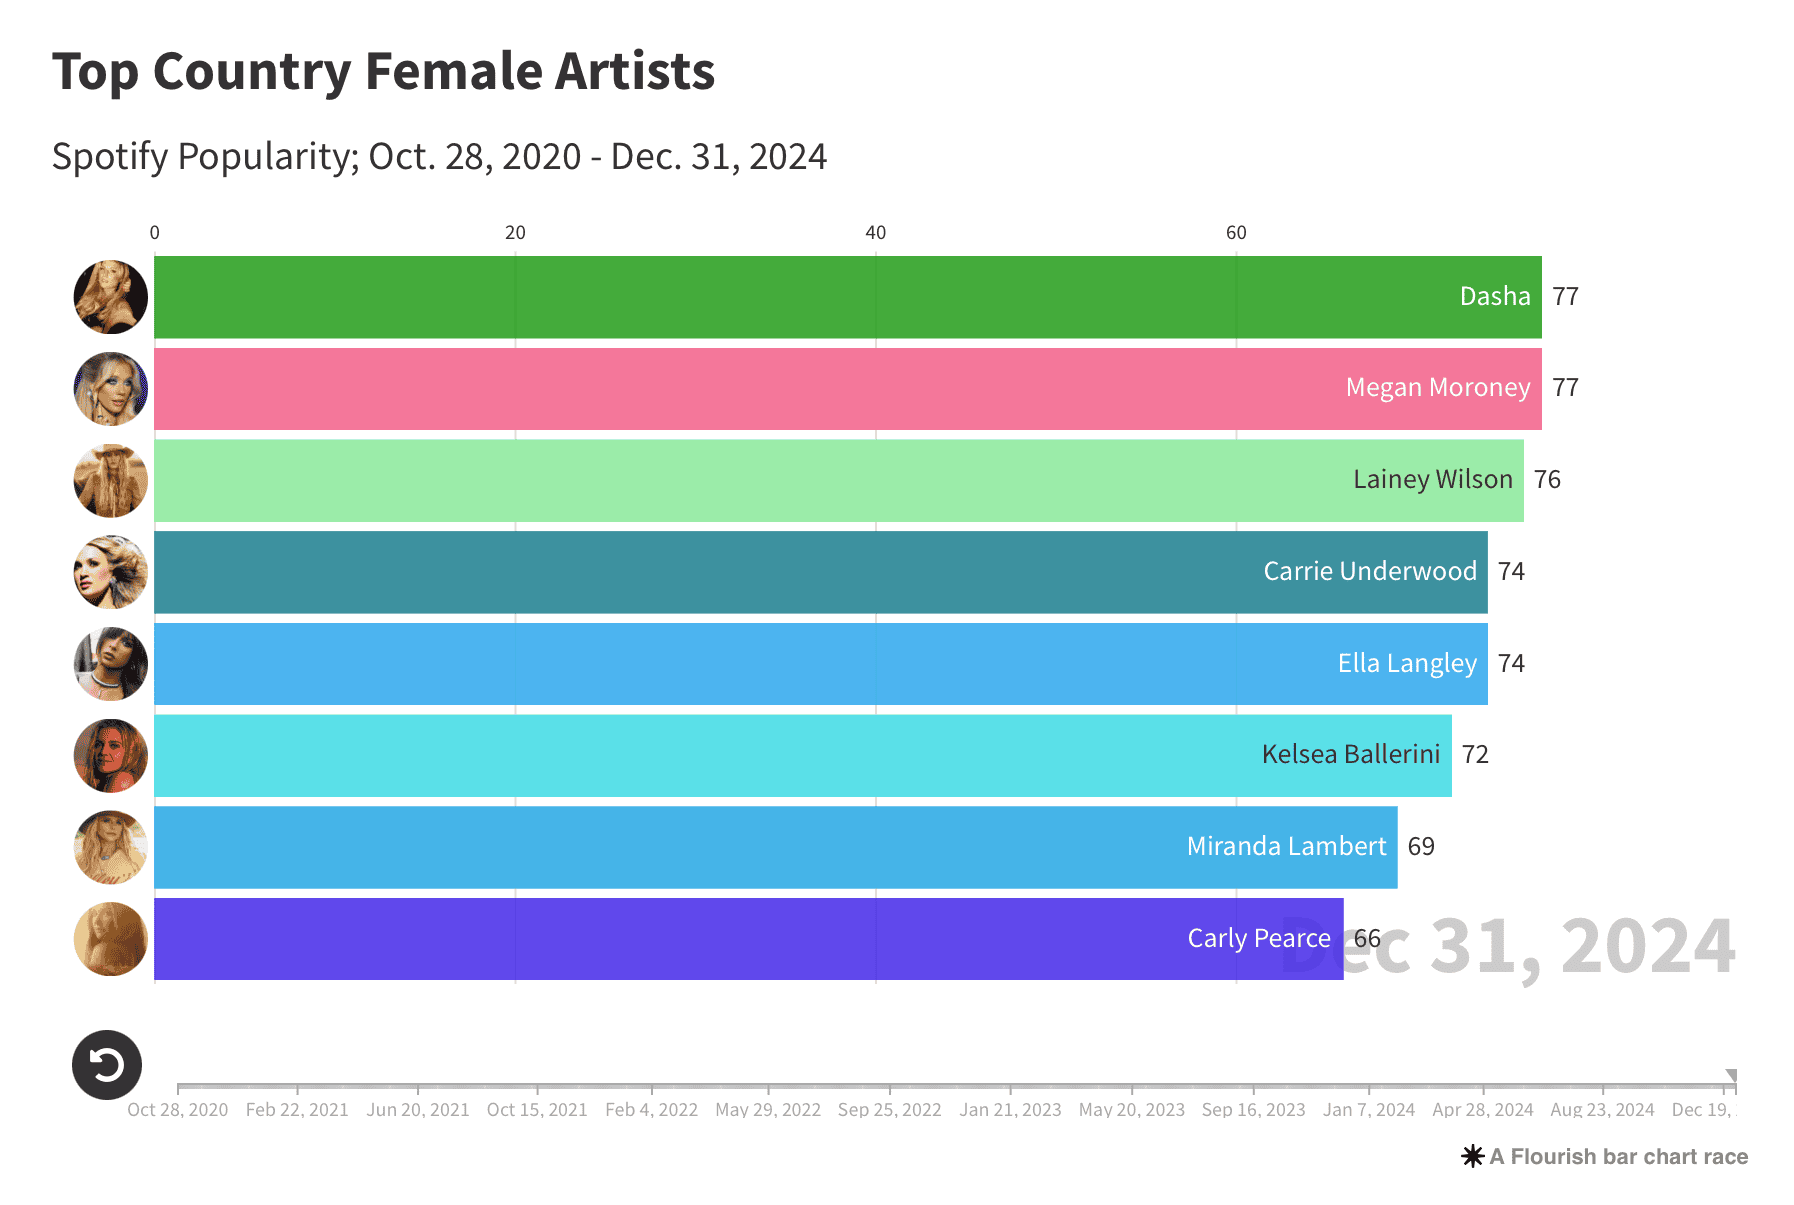This screenshot has width=1794, height=1205.
Task: Click Carly Pearce's circular avatar
Action: [110, 938]
